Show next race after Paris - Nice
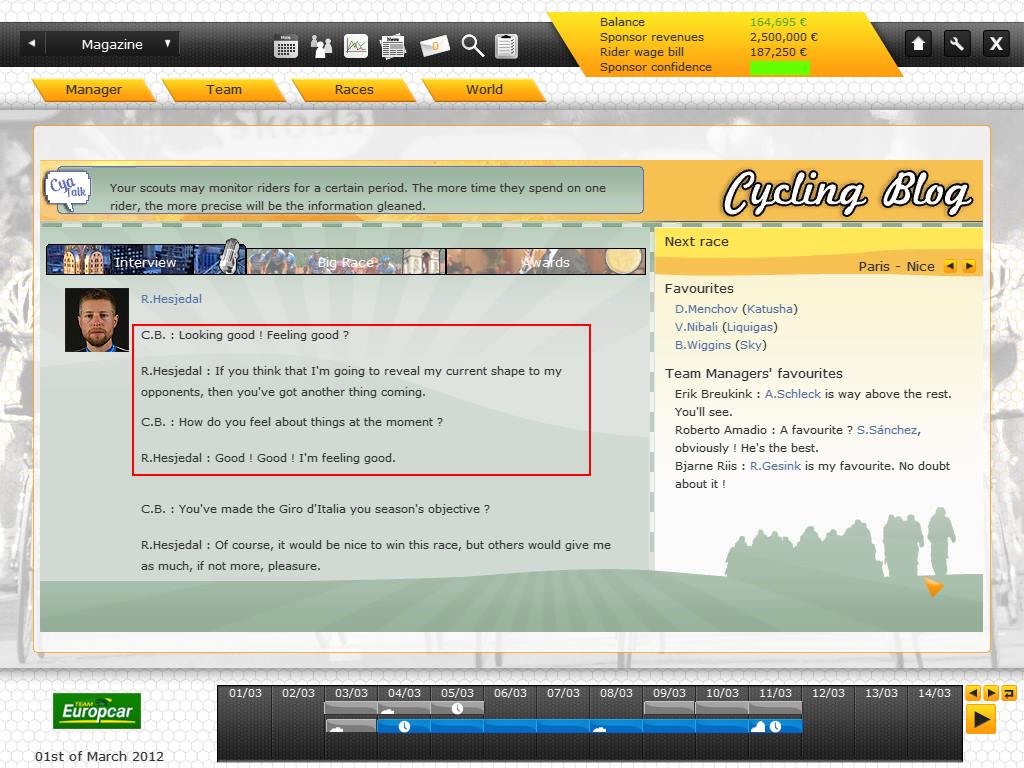Viewport: 1024px width, 768px height. [968, 266]
